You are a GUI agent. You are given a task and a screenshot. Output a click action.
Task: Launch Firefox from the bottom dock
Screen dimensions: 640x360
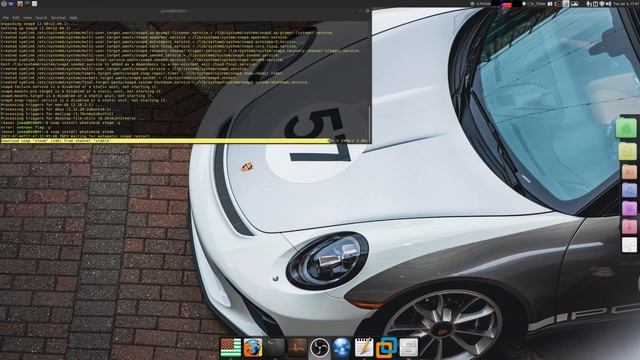click(x=253, y=348)
